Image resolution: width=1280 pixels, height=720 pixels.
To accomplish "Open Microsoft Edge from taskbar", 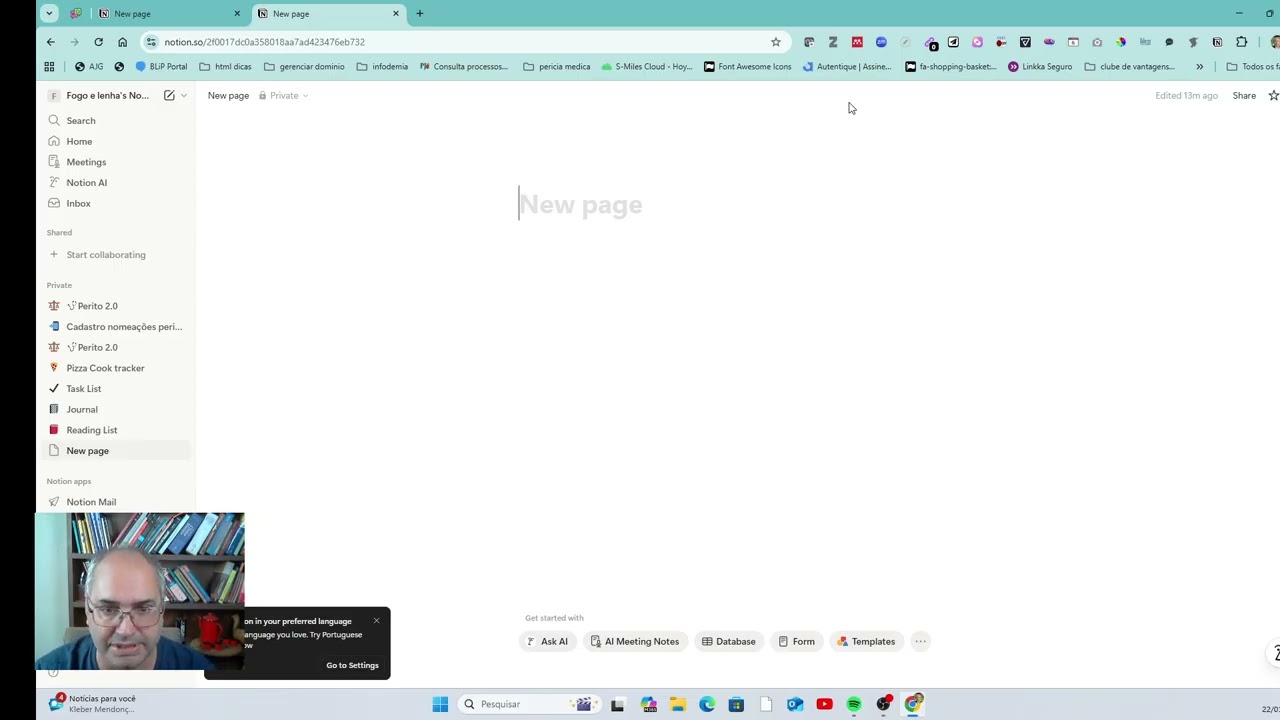I will point(707,704).
